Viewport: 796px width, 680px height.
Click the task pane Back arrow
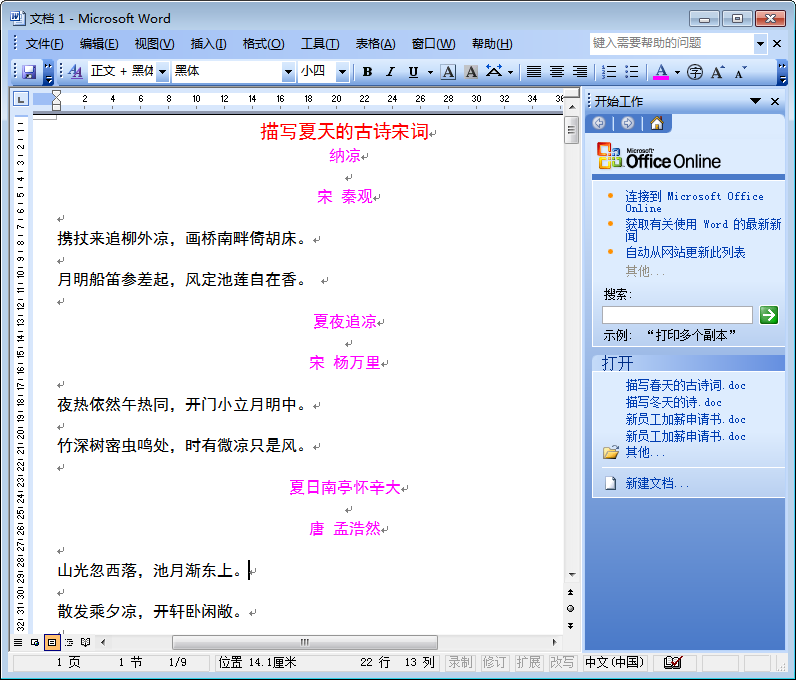(x=599, y=123)
